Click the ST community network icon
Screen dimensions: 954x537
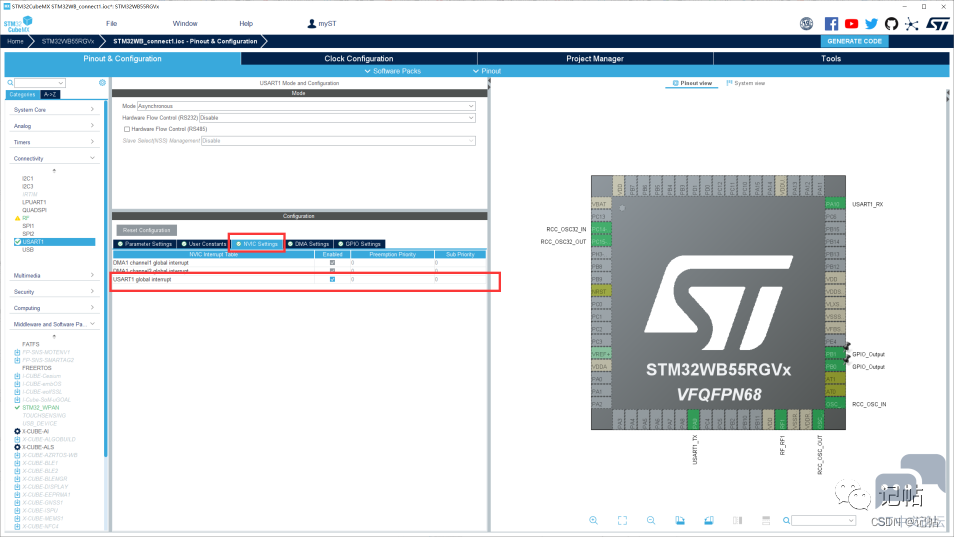tap(911, 24)
